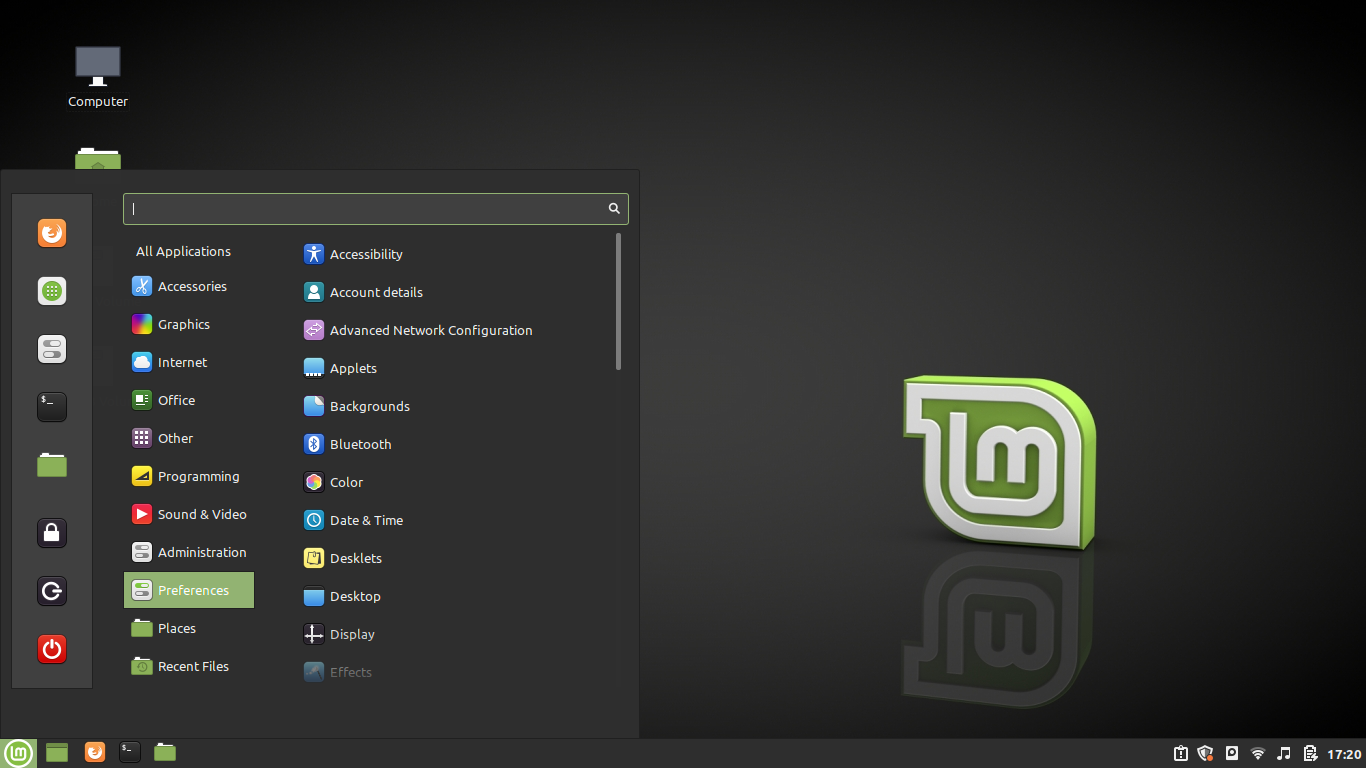The height and width of the screenshot is (768, 1366).
Task: Click the removable drives tray icon
Action: click(1232, 753)
